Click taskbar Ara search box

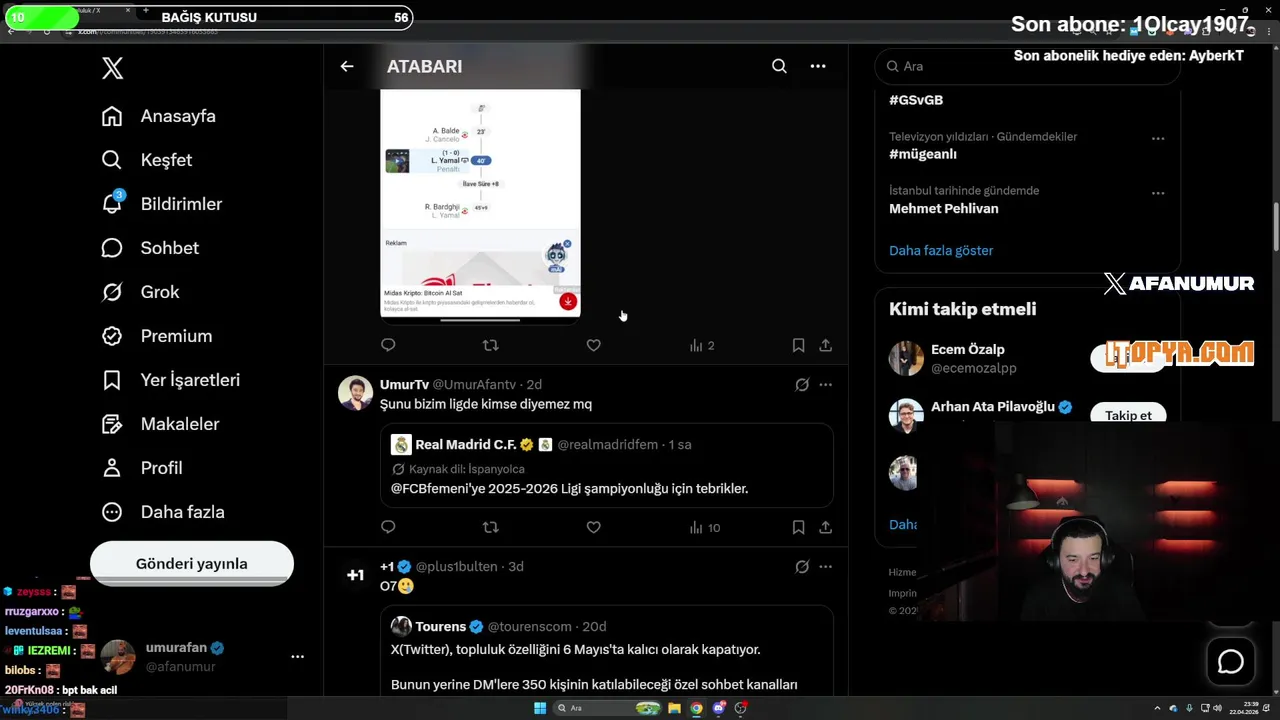pos(609,708)
